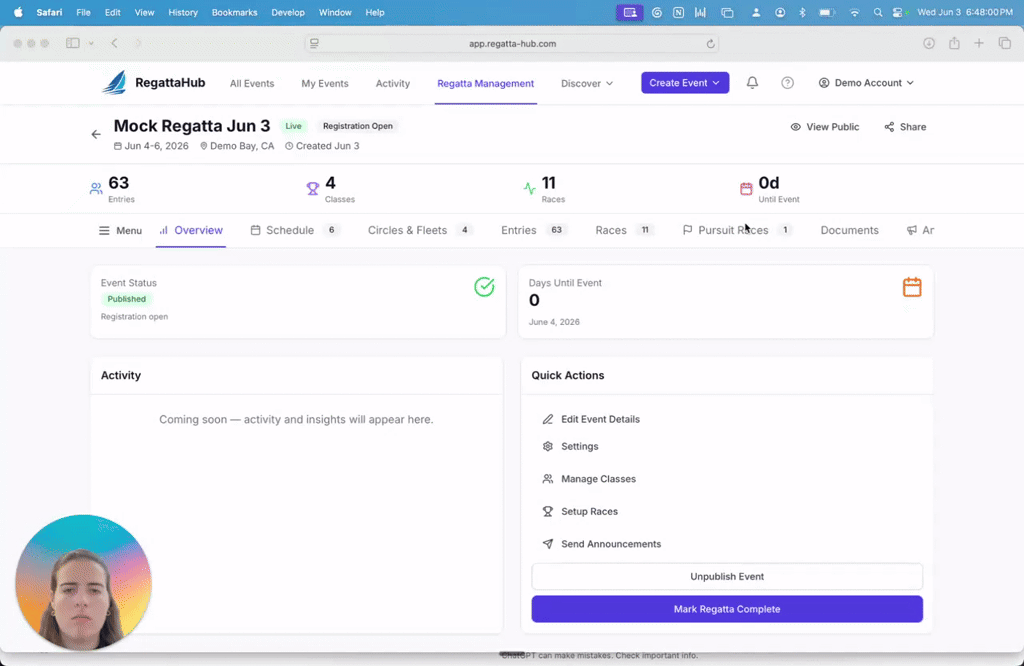
Task: Click Setup Races label
Action: [x=589, y=511]
